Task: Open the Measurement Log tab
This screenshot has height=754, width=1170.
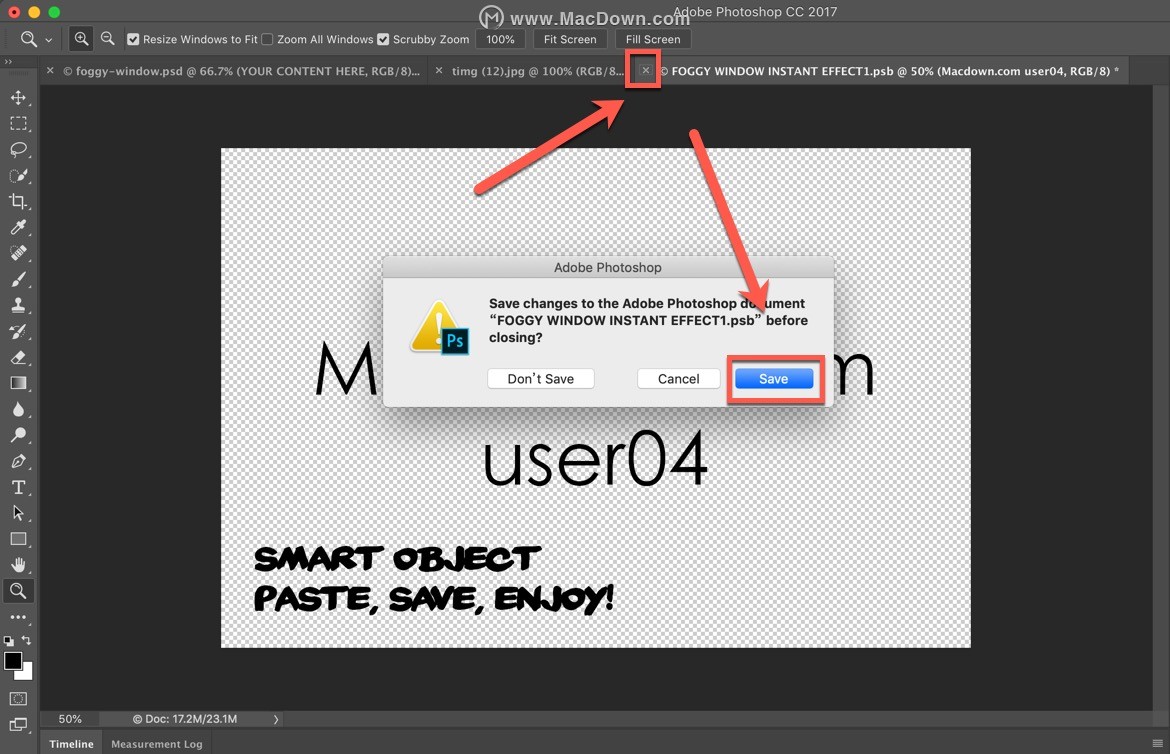Action: (x=157, y=744)
